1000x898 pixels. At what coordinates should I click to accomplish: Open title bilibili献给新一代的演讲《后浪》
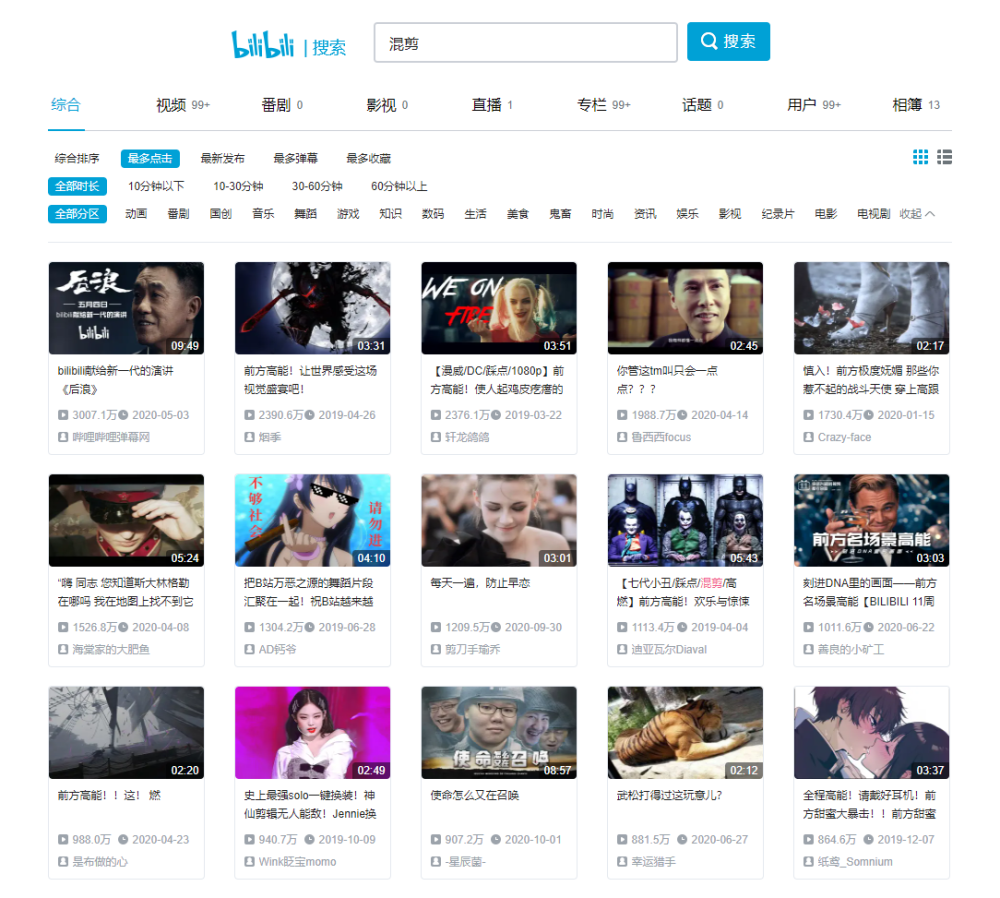click(x=115, y=380)
